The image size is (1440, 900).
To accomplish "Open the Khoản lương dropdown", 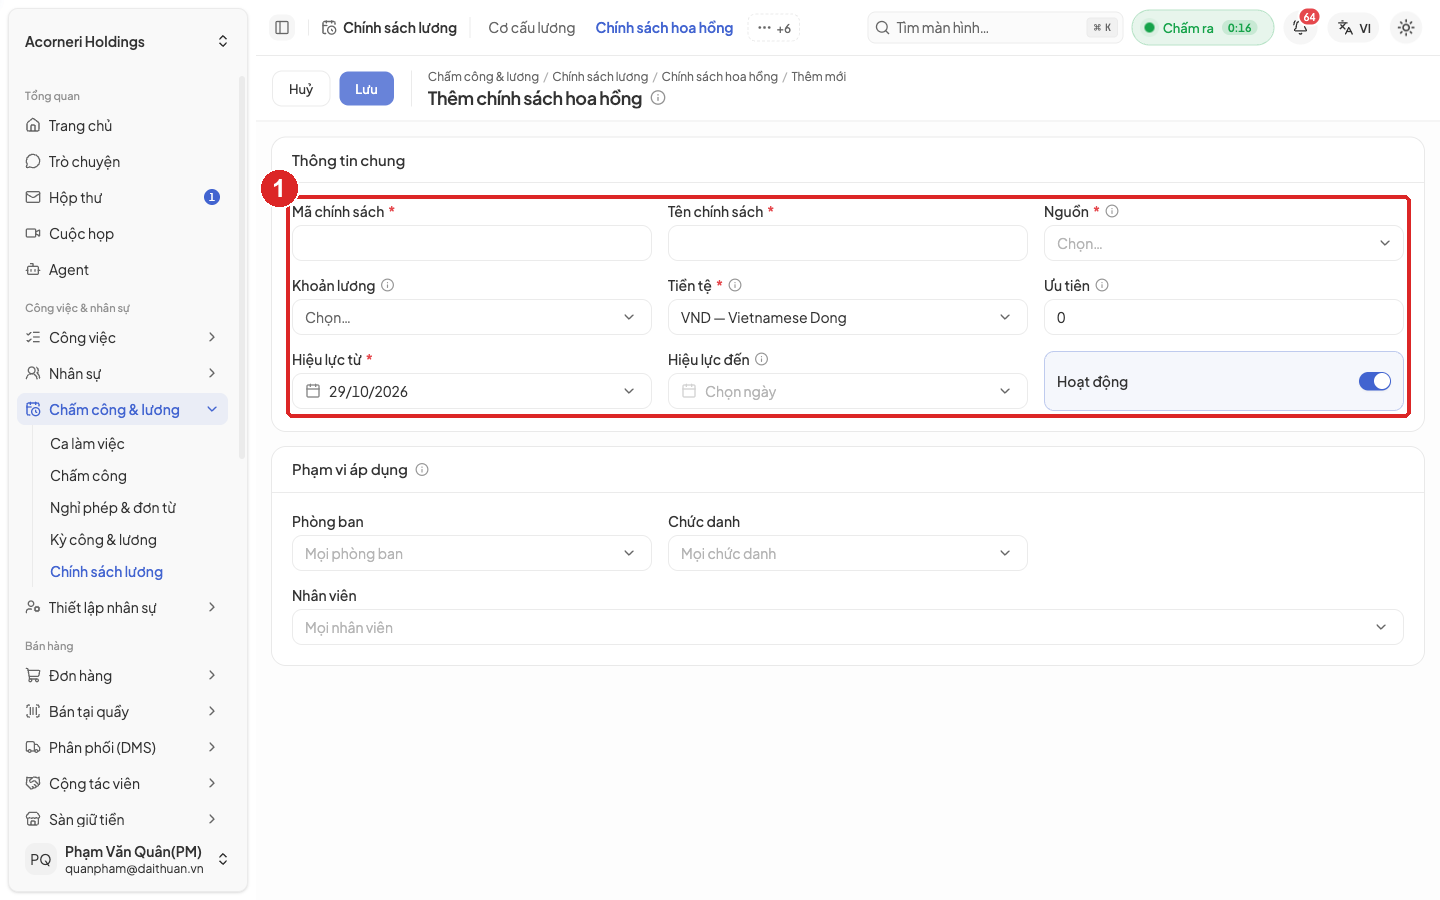I will pyautogui.click(x=472, y=317).
